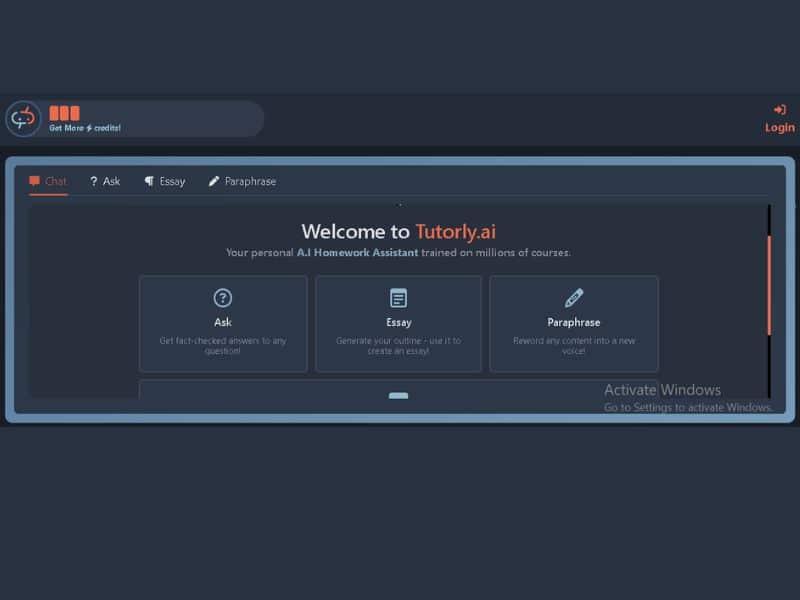Image resolution: width=800 pixels, height=600 pixels.
Task: Click the 'A.I Homework Assistant' text
Action: point(357,253)
